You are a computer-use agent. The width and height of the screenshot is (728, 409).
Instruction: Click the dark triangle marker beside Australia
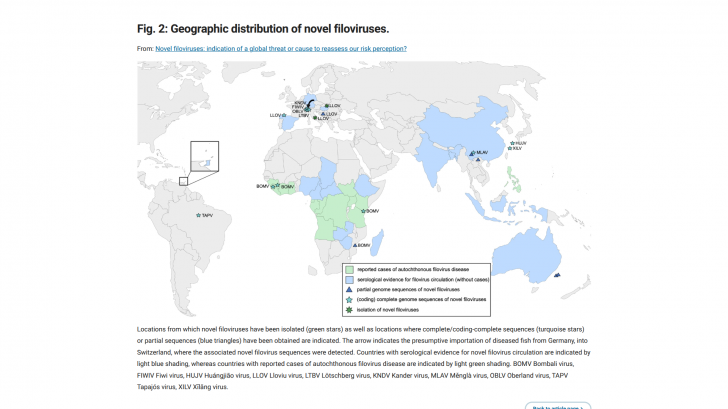click(x=556, y=277)
